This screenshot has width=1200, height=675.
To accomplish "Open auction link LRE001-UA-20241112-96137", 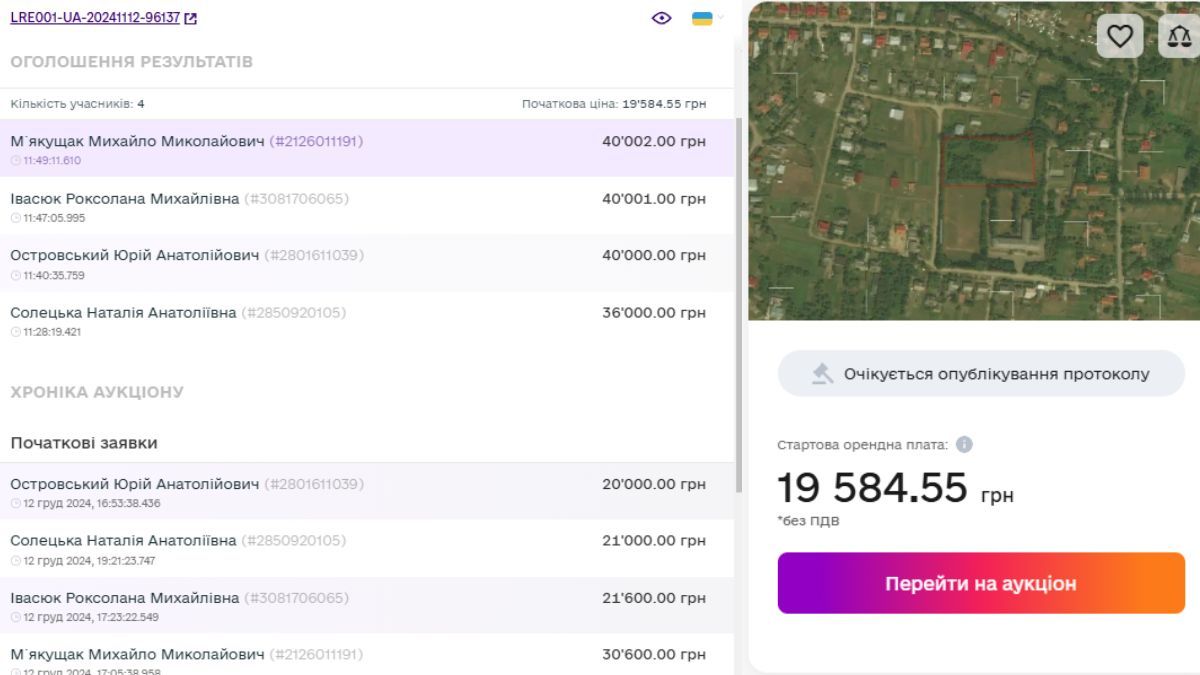I will pos(95,18).
